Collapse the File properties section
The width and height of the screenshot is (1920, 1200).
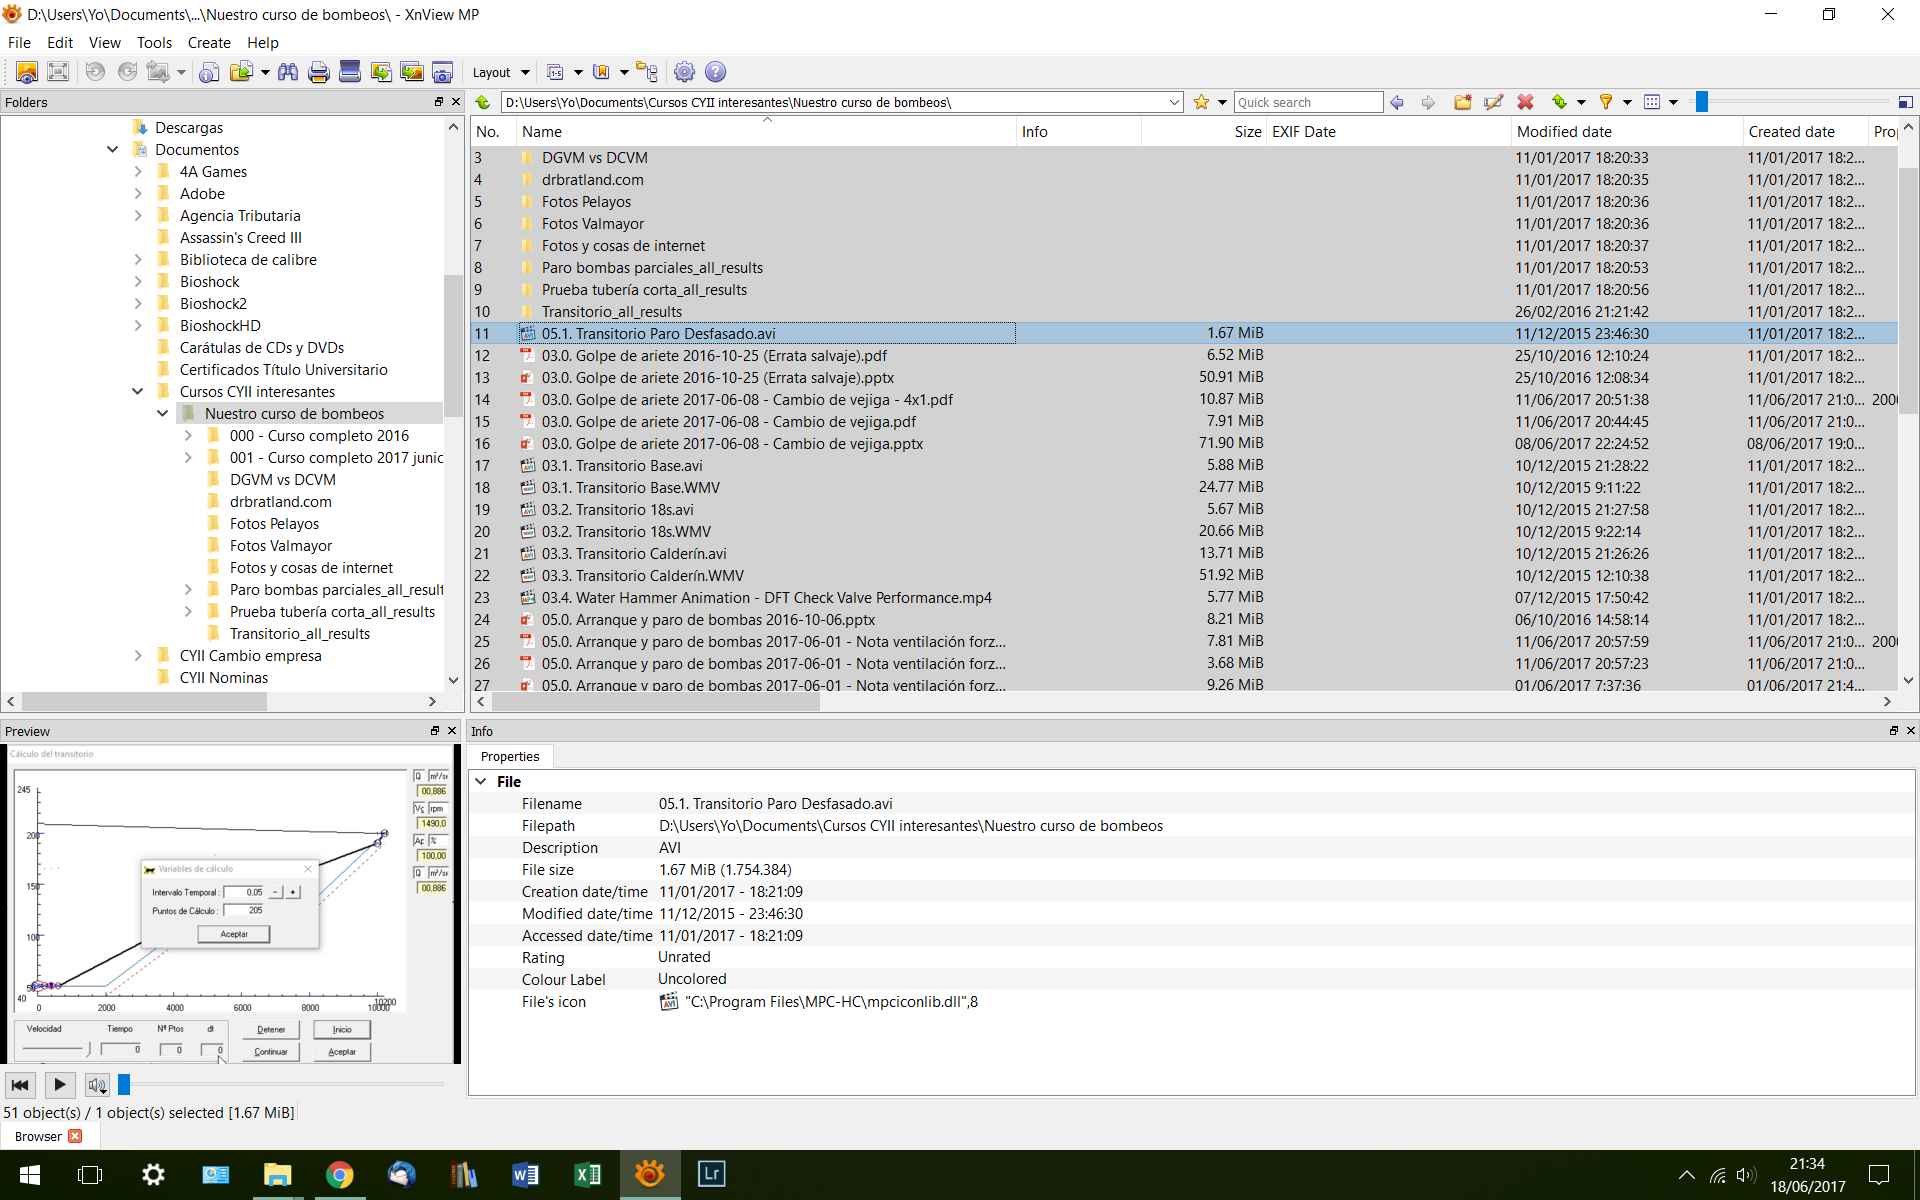(x=481, y=782)
